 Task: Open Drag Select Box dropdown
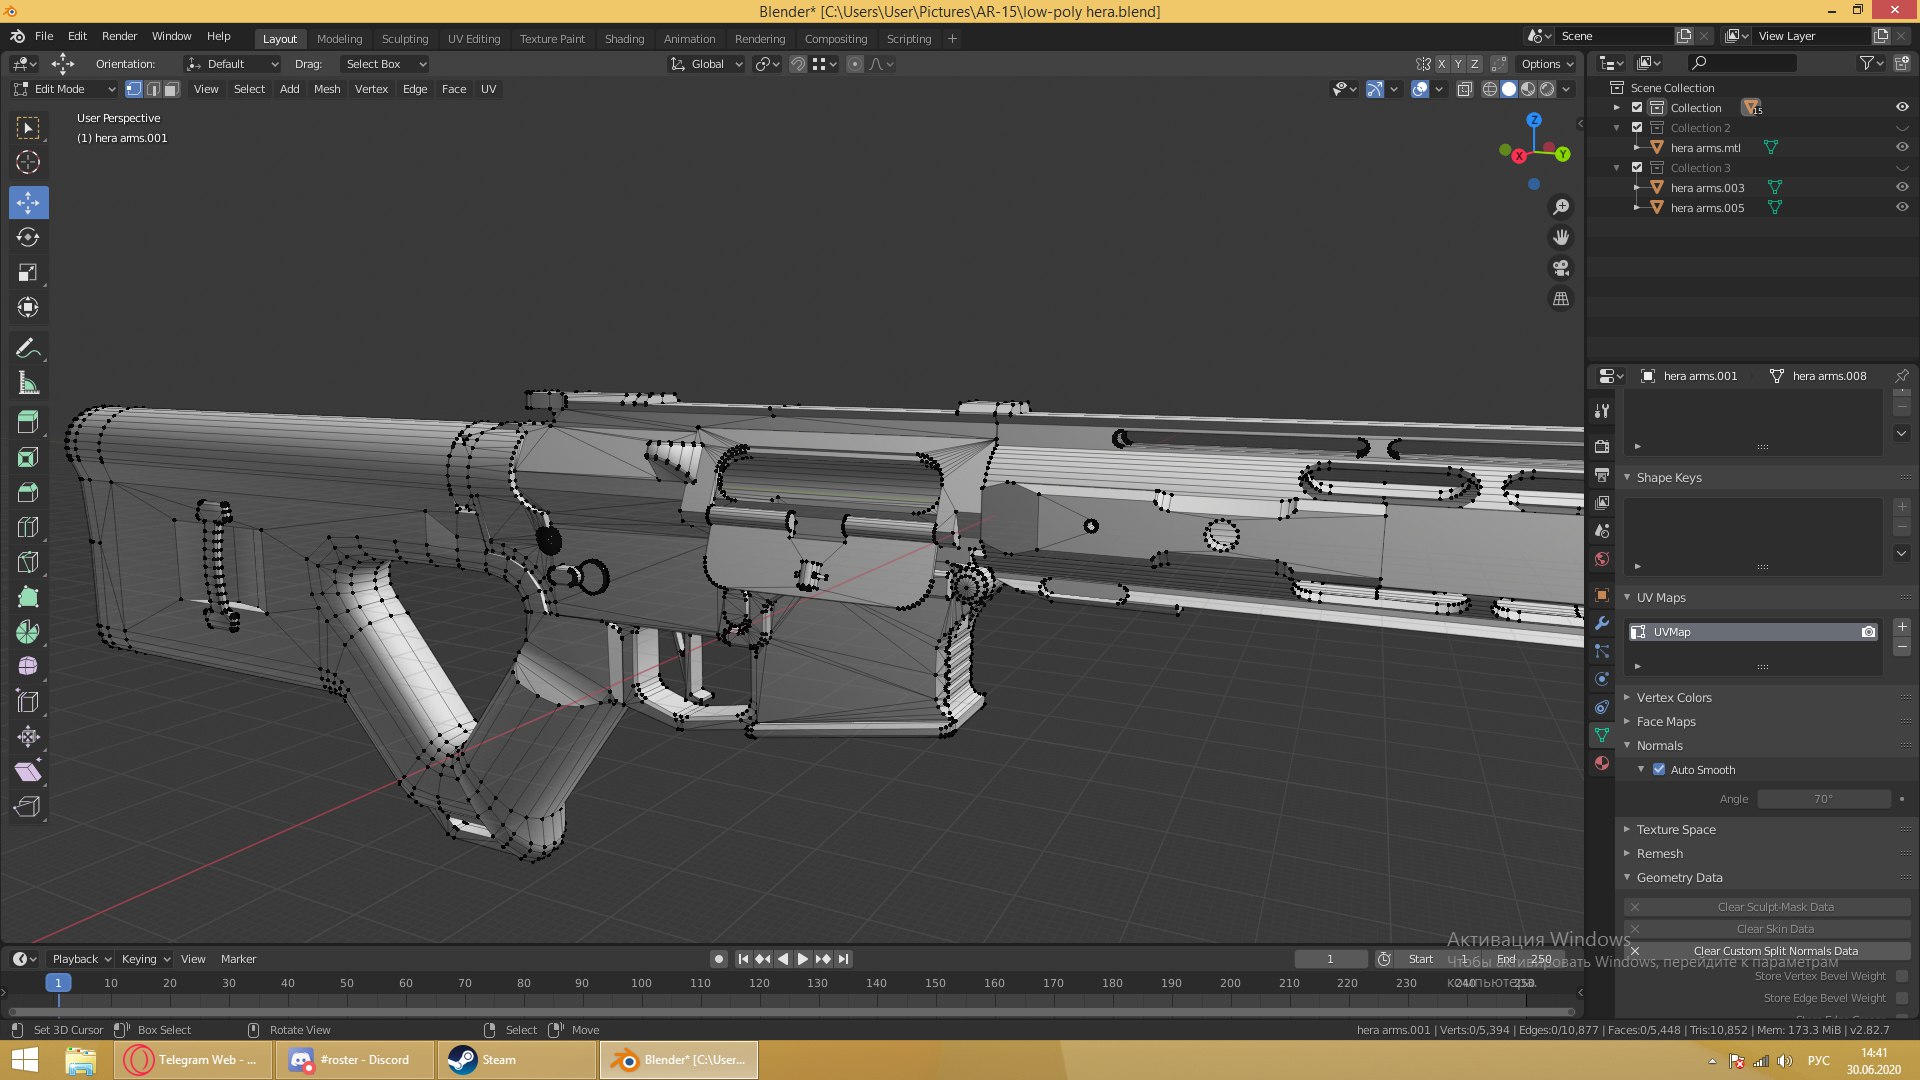point(385,64)
